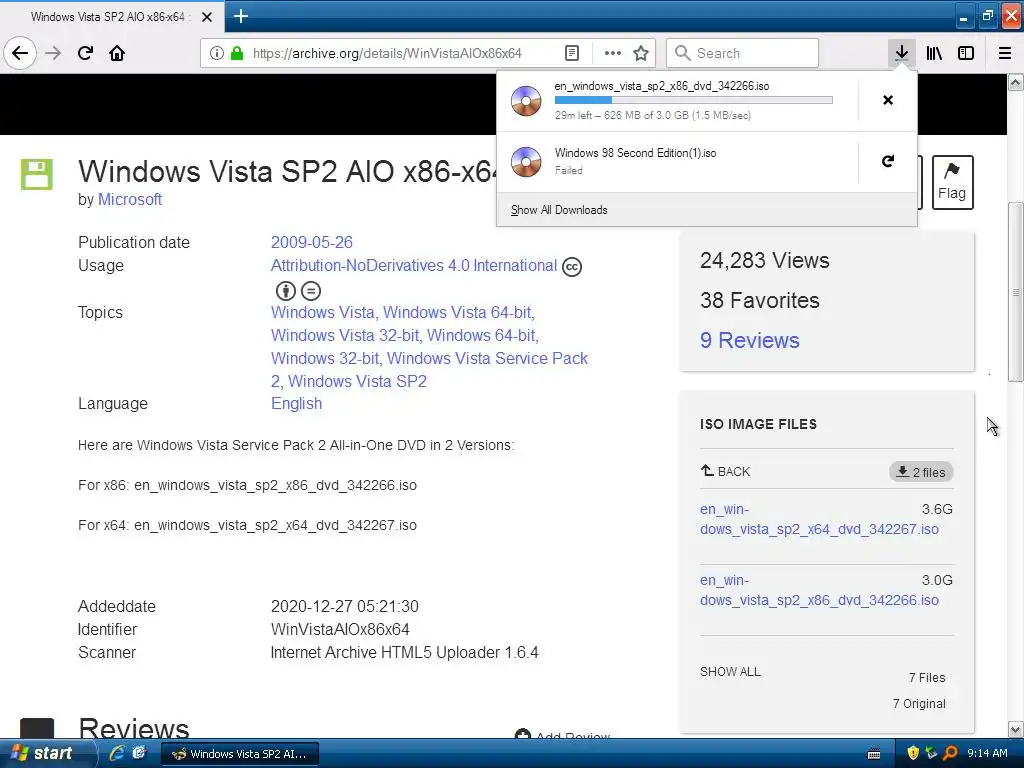
Task: Click the NoDerivatives equals license icon
Action: coord(311,291)
